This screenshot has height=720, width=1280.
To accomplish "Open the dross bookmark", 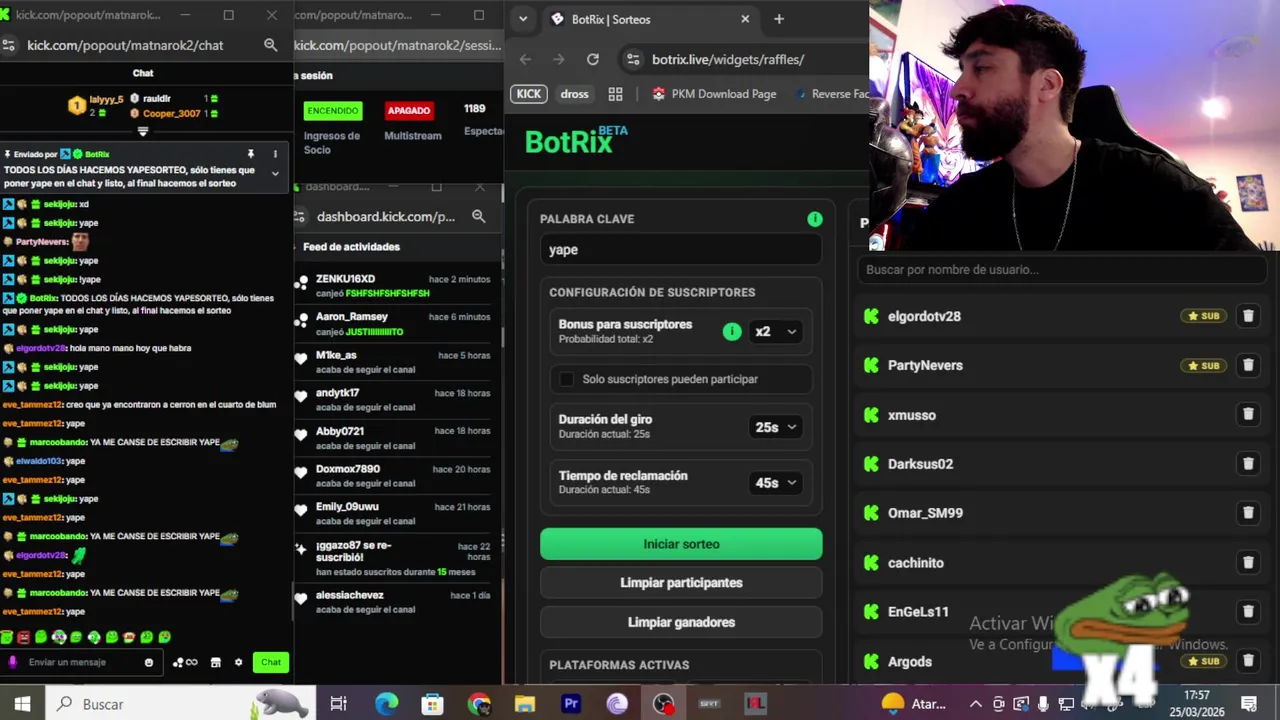I will 575,94.
